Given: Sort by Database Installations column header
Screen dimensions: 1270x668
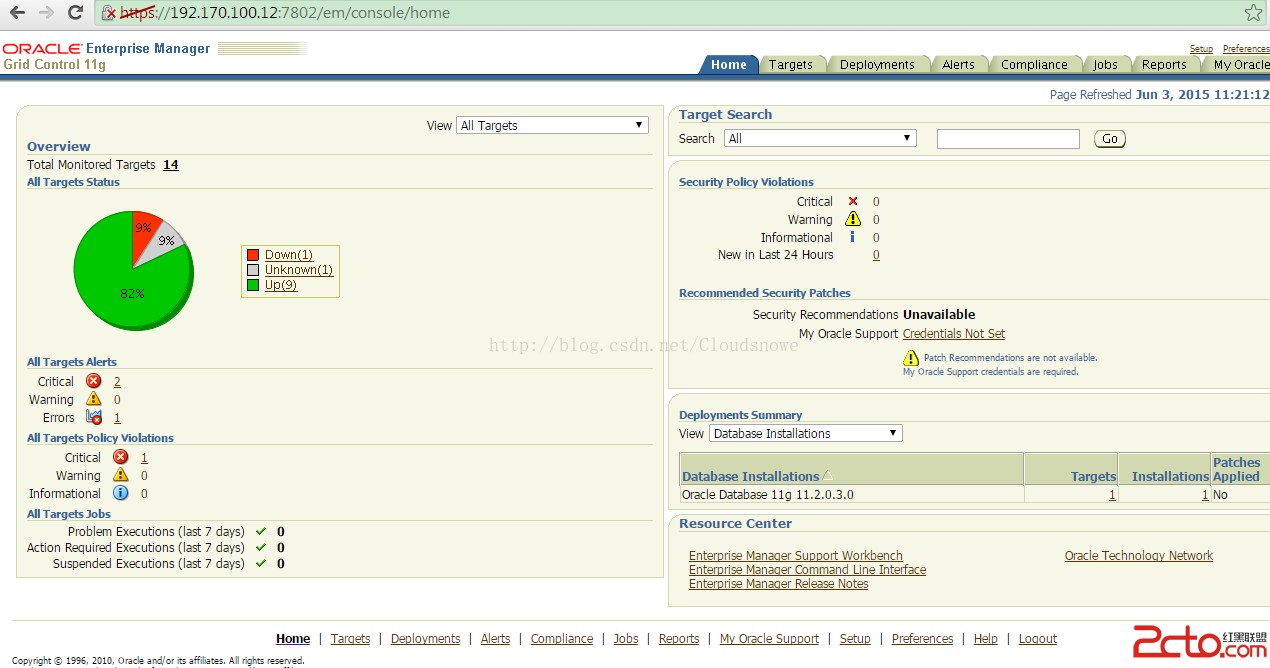Looking at the screenshot, I should [x=750, y=476].
